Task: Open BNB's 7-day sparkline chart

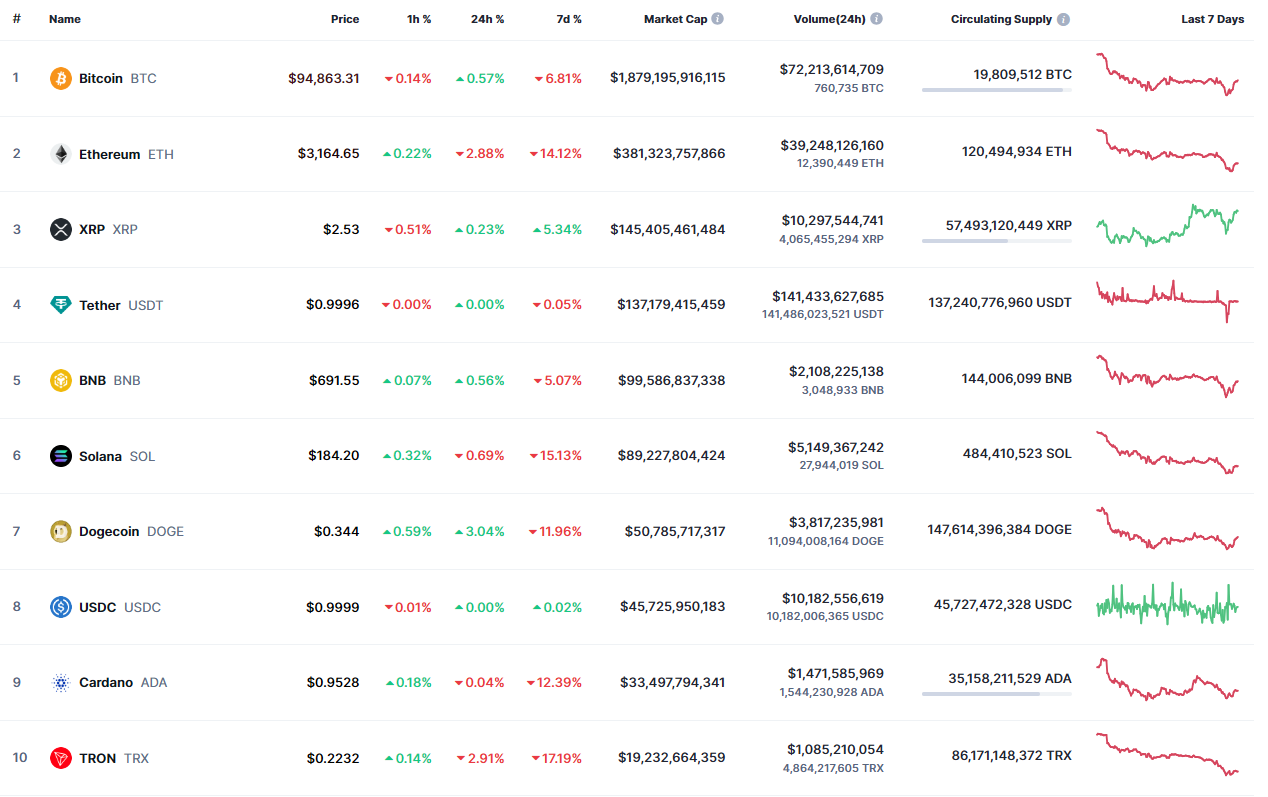Action: (x=1167, y=376)
